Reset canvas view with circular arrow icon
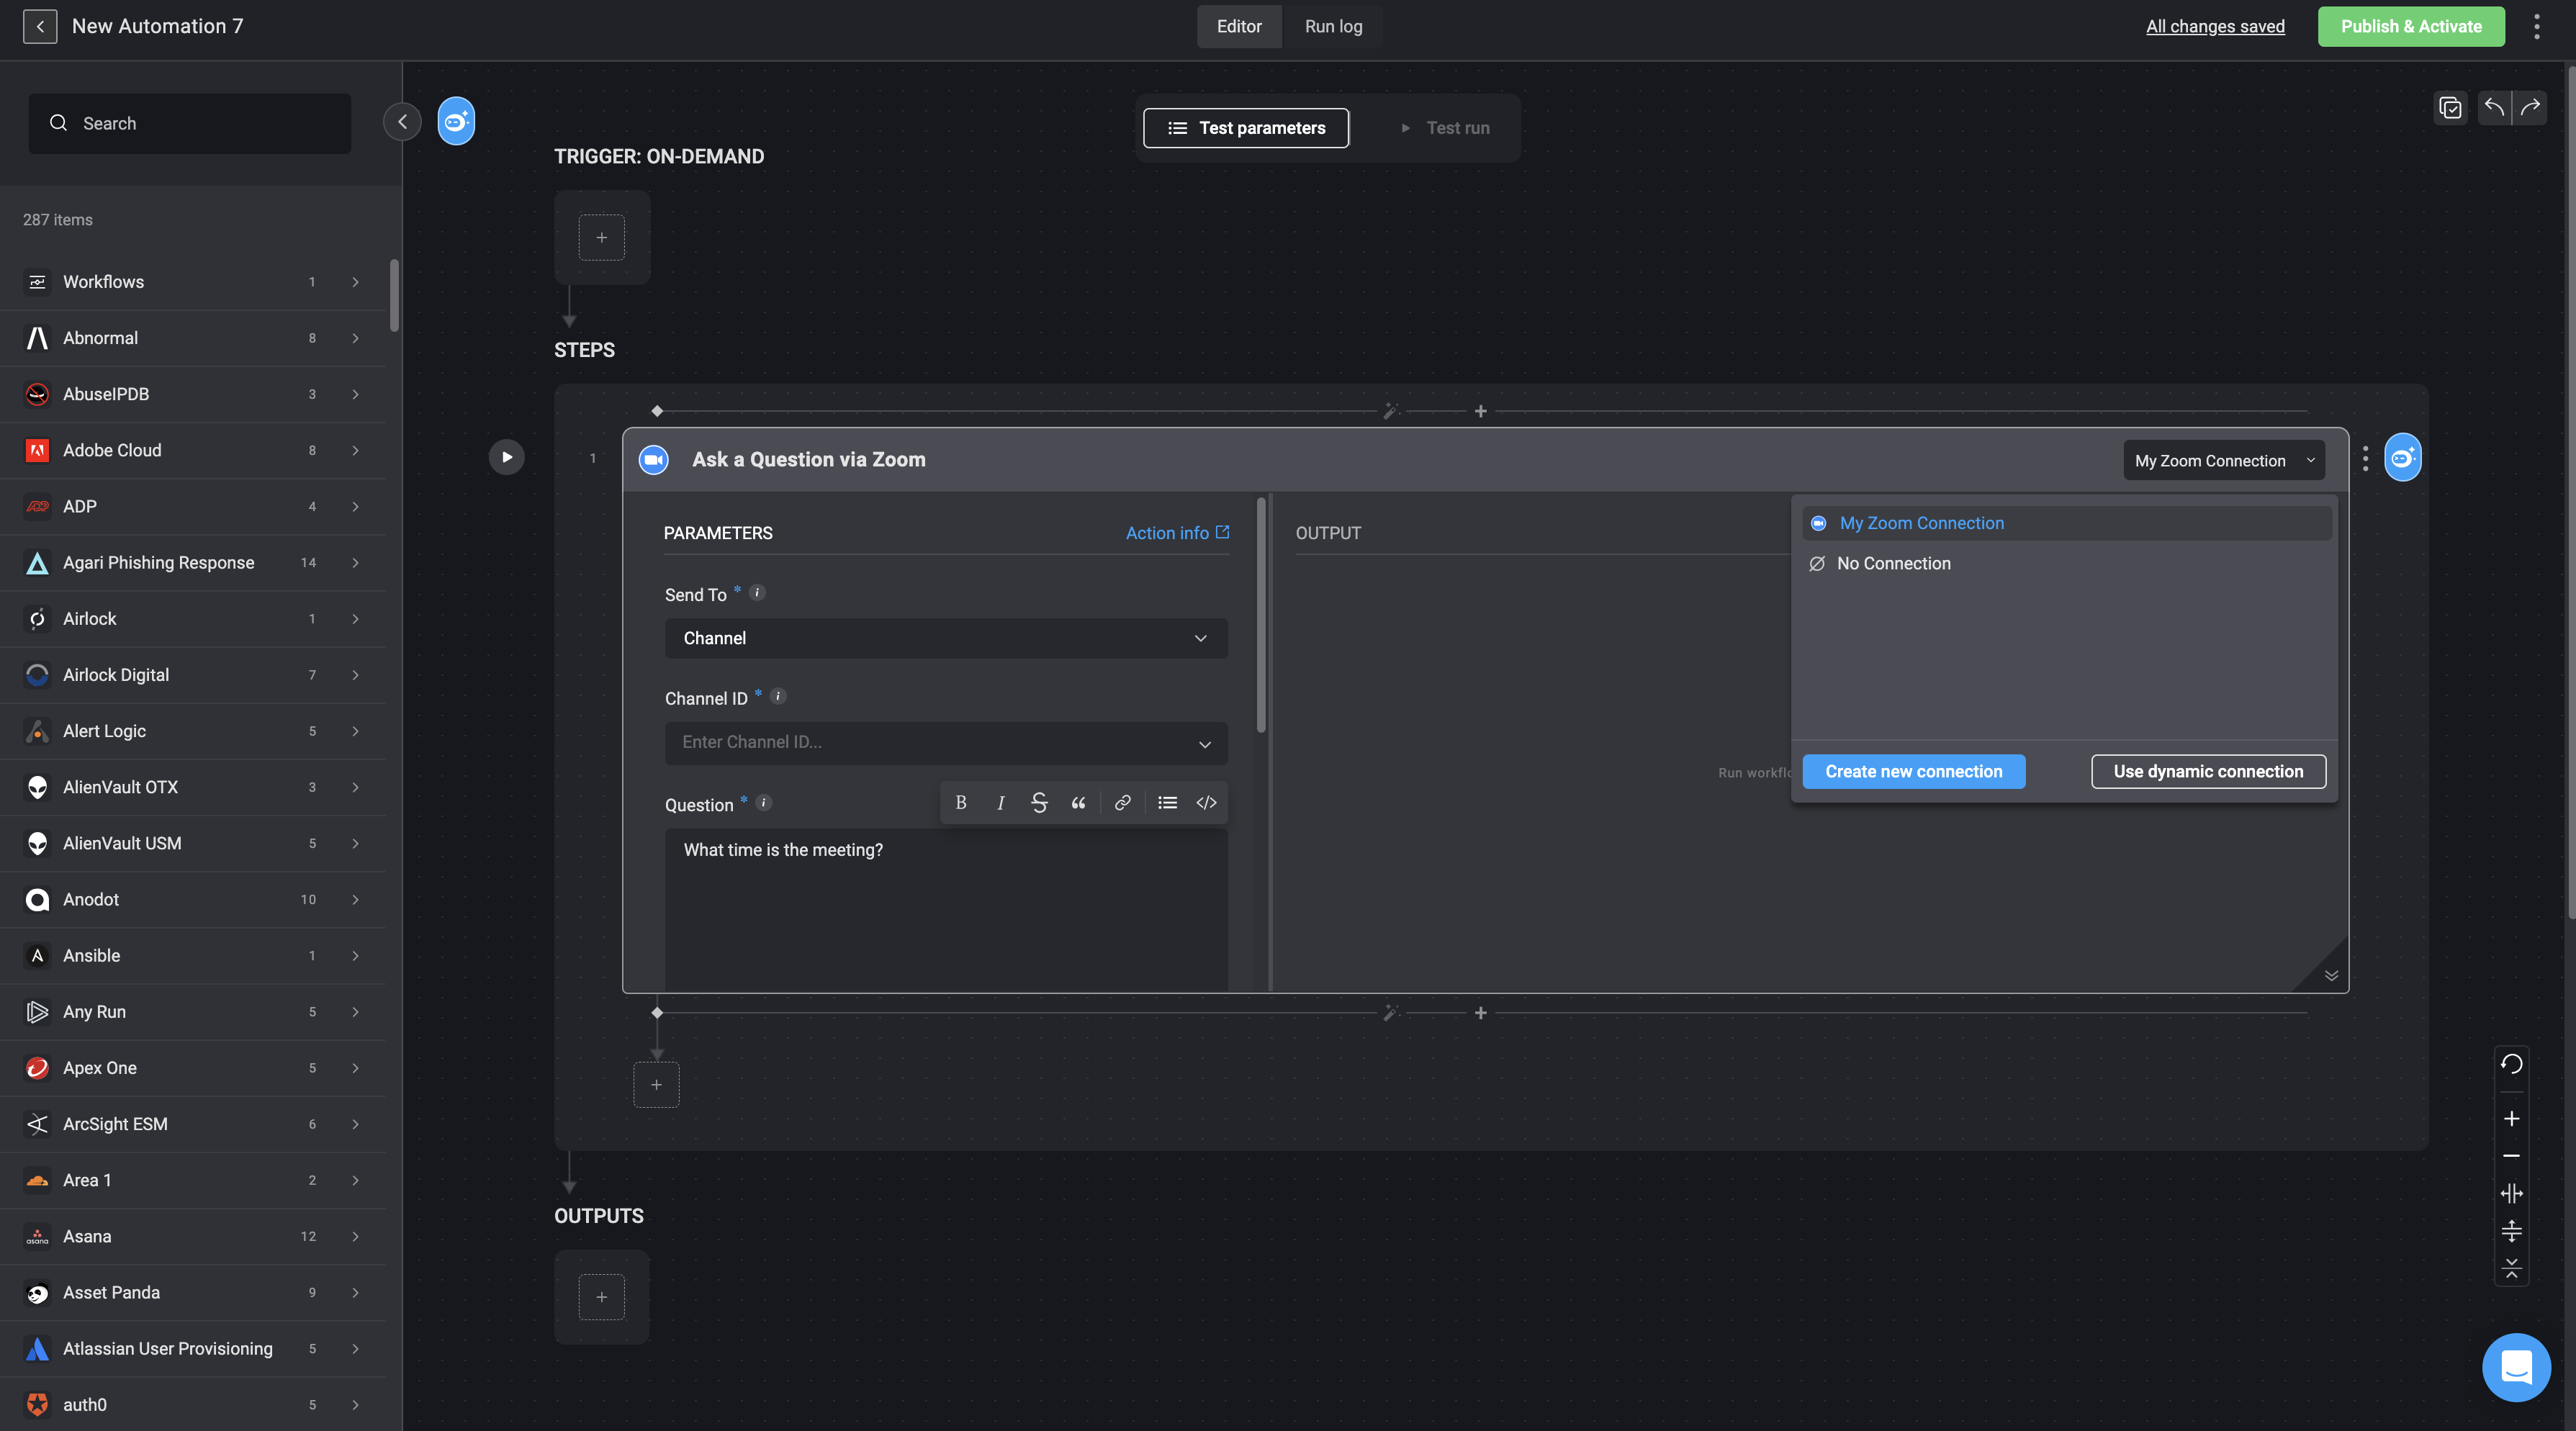Screen dimensions: 2576x1431 2511,1063
